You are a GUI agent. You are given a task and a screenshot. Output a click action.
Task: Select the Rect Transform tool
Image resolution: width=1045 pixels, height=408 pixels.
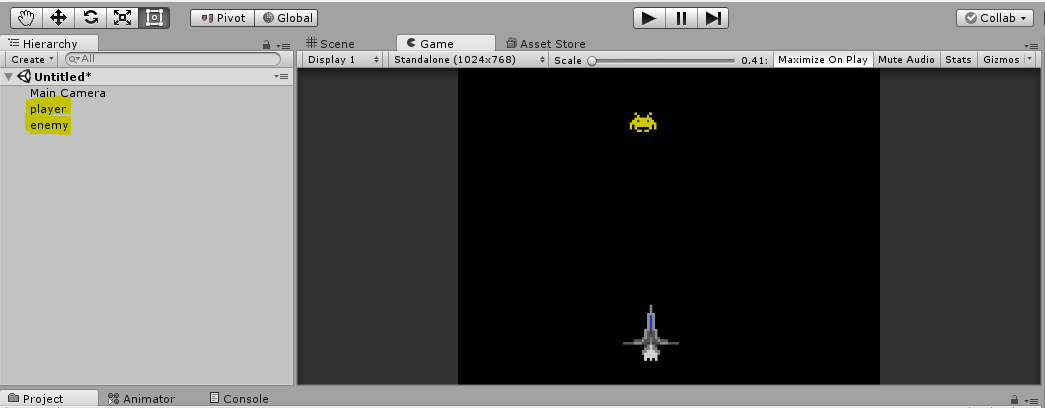[x=154, y=18]
